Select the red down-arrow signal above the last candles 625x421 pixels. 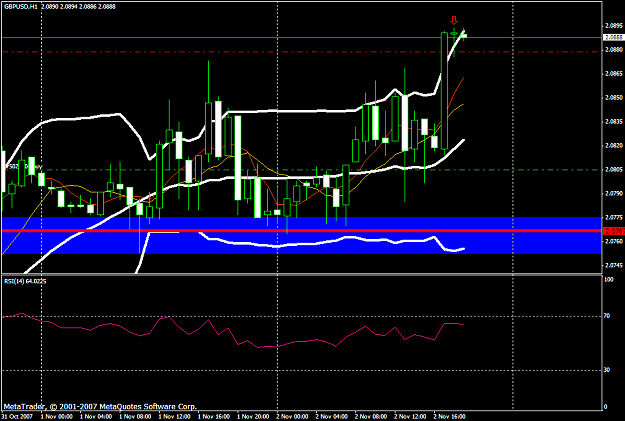[454, 20]
